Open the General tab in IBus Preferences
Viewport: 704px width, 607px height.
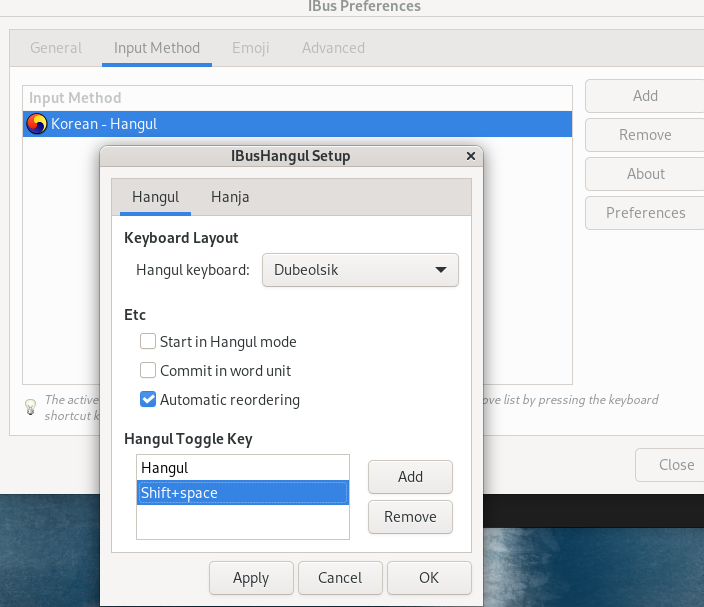pos(56,48)
